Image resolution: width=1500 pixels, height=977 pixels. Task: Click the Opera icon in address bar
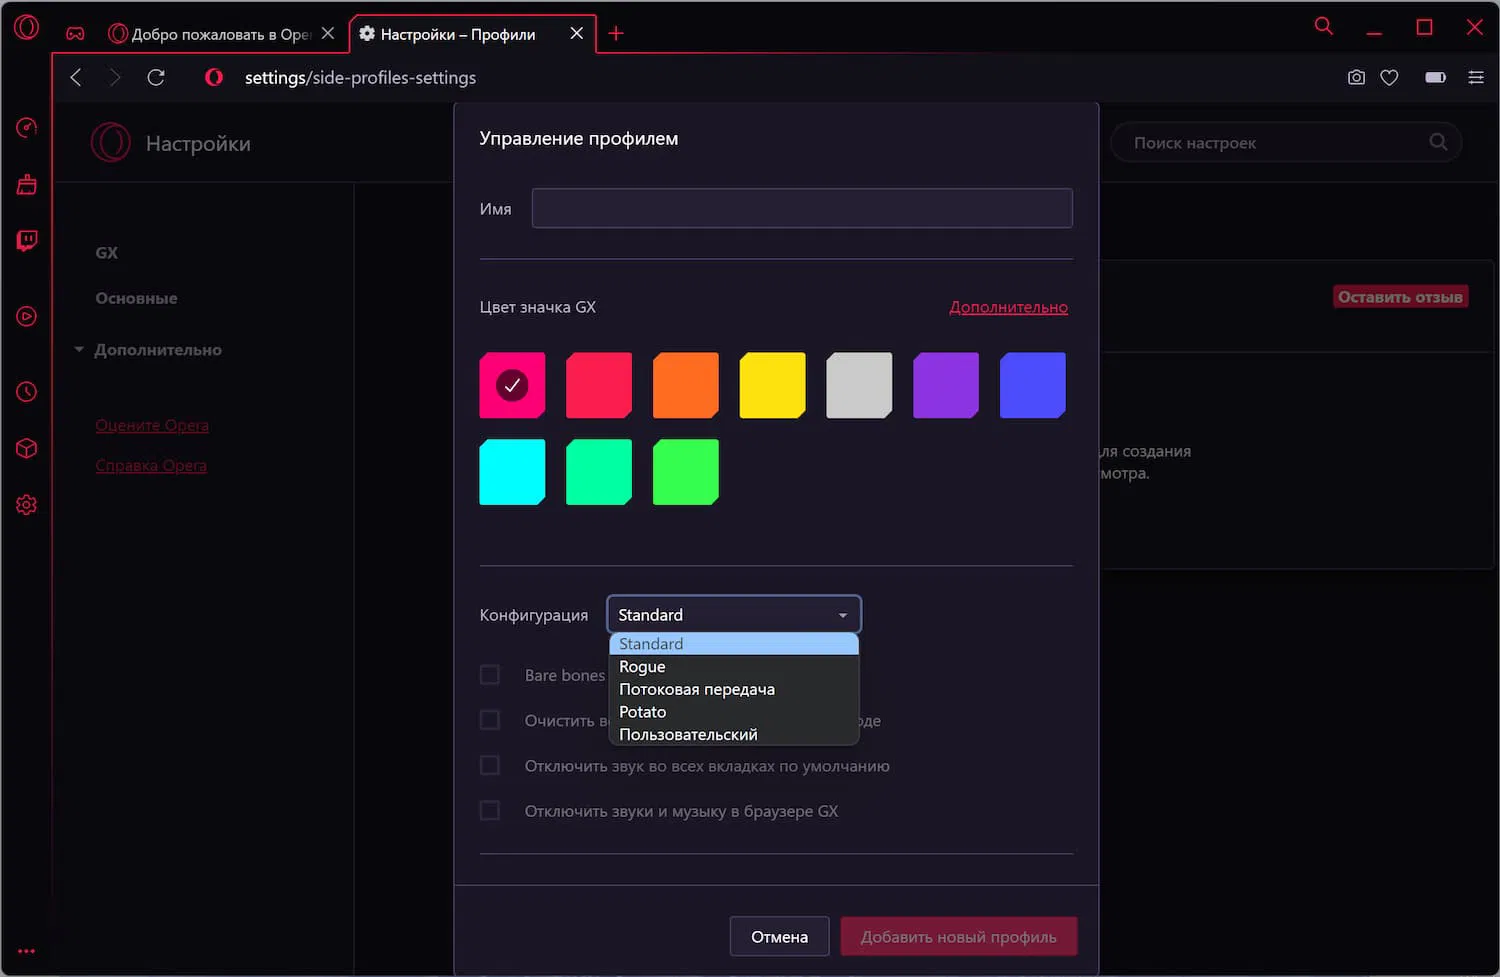click(214, 77)
